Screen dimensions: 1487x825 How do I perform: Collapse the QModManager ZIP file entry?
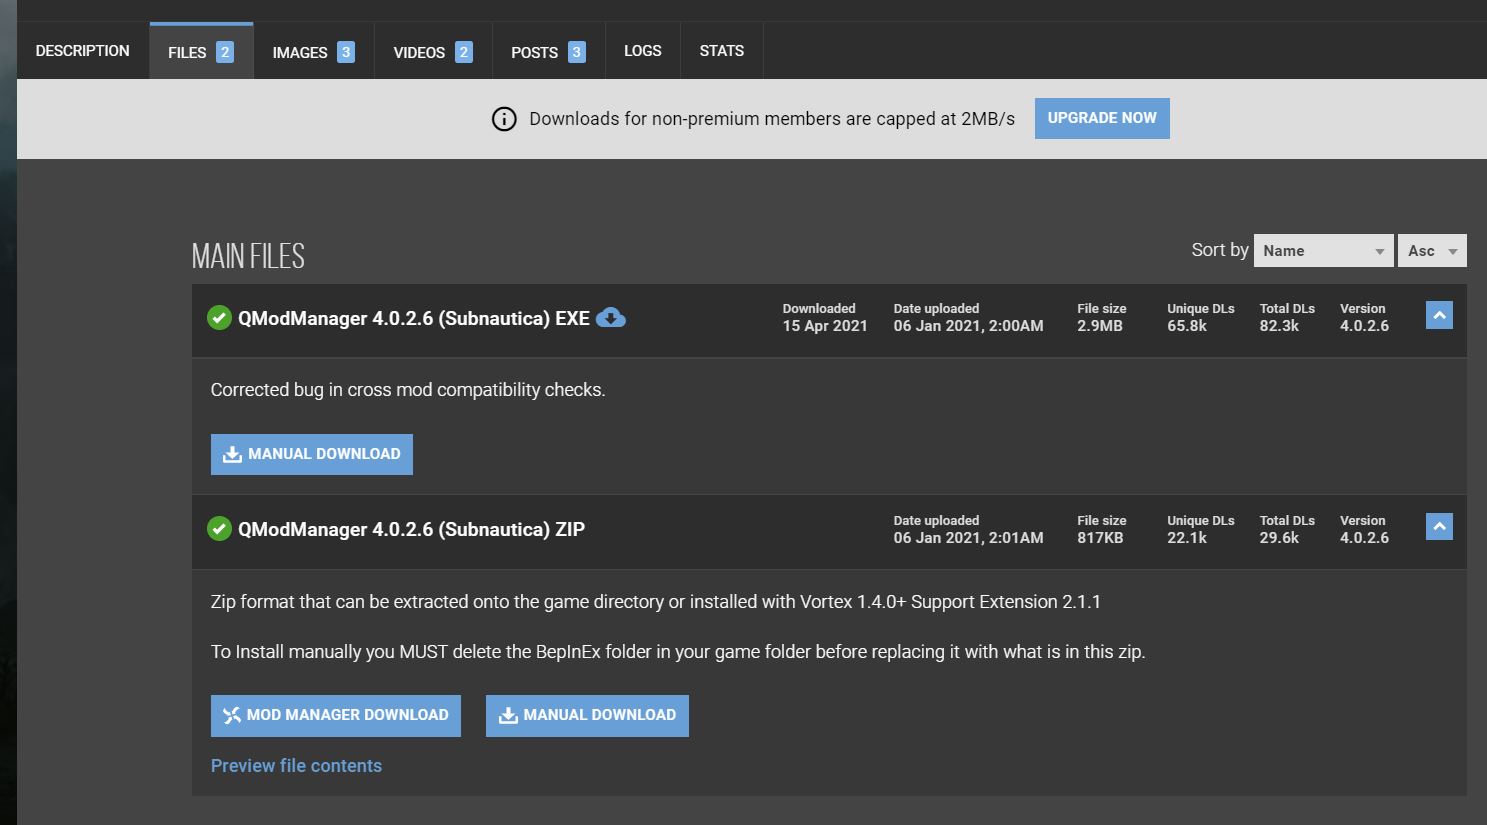(1439, 526)
